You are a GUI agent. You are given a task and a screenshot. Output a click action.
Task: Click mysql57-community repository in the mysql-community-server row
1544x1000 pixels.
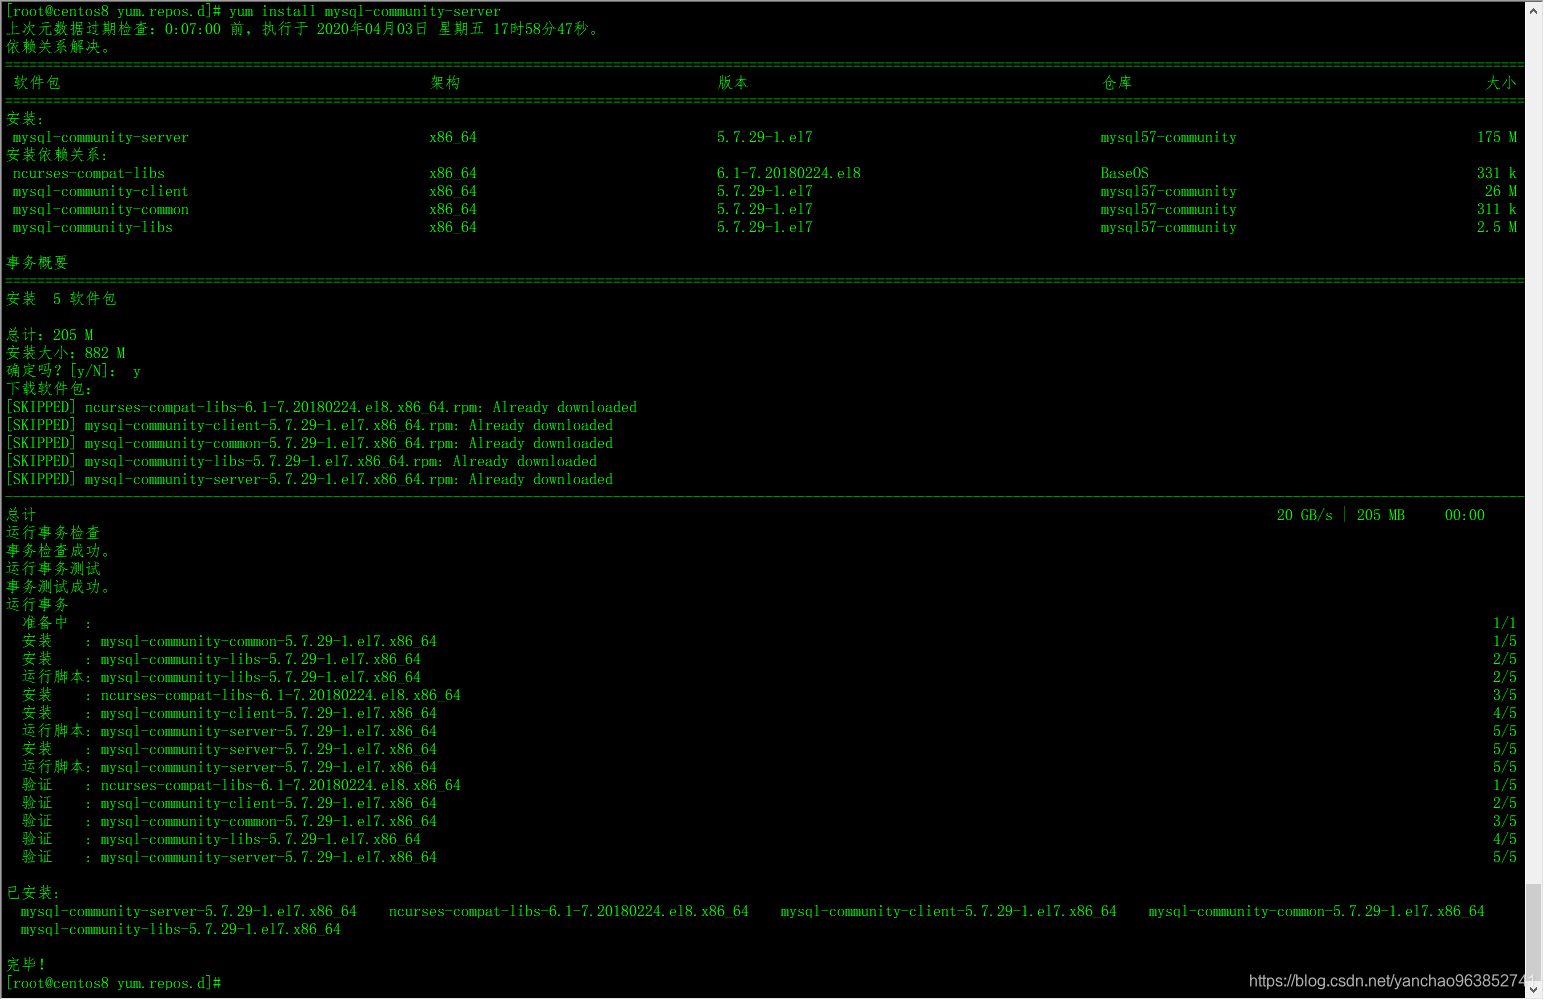pos(1168,137)
